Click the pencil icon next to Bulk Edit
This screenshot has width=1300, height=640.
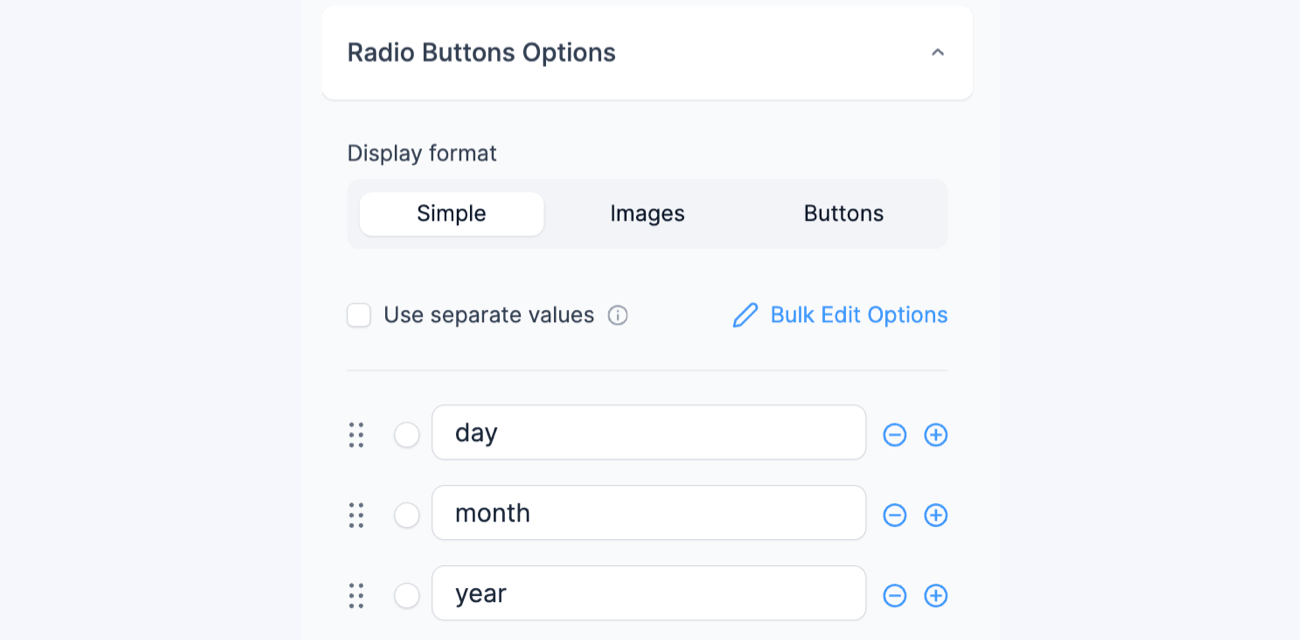pyautogui.click(x=745, y=316)
